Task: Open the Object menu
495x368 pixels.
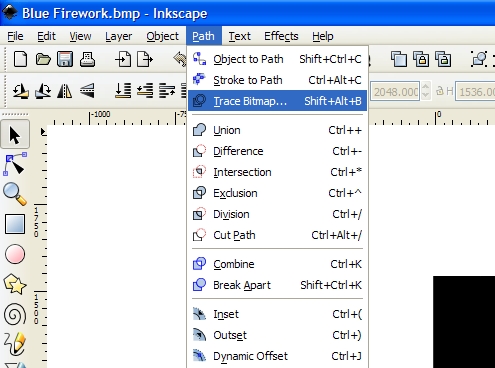Action: tap(162, 36)
